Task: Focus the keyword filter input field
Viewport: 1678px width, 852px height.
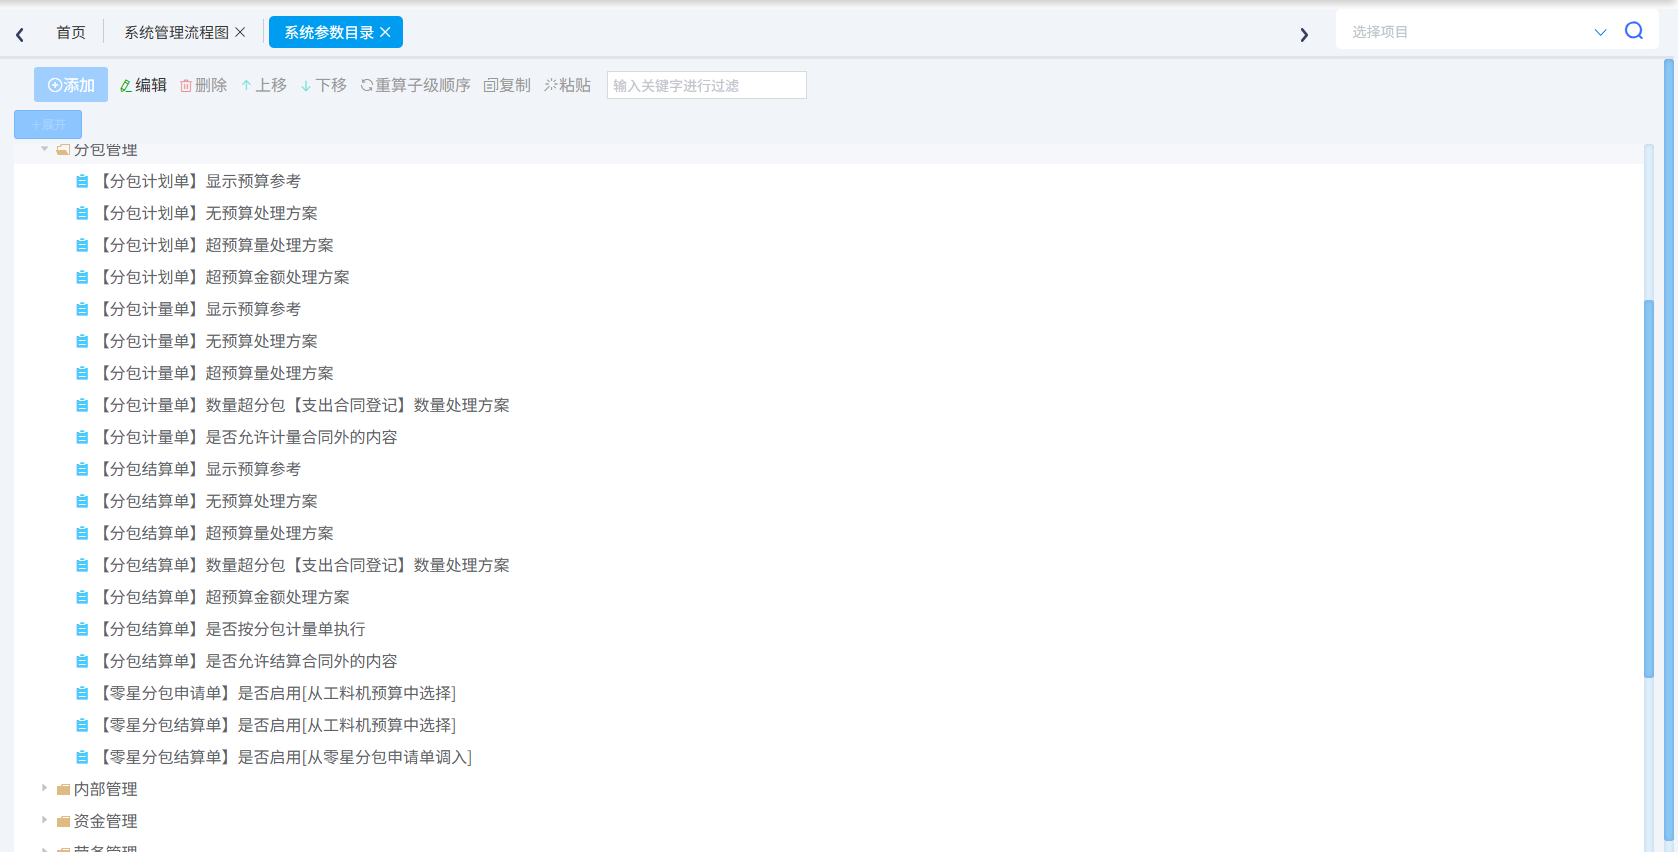Action: [706, 85]
